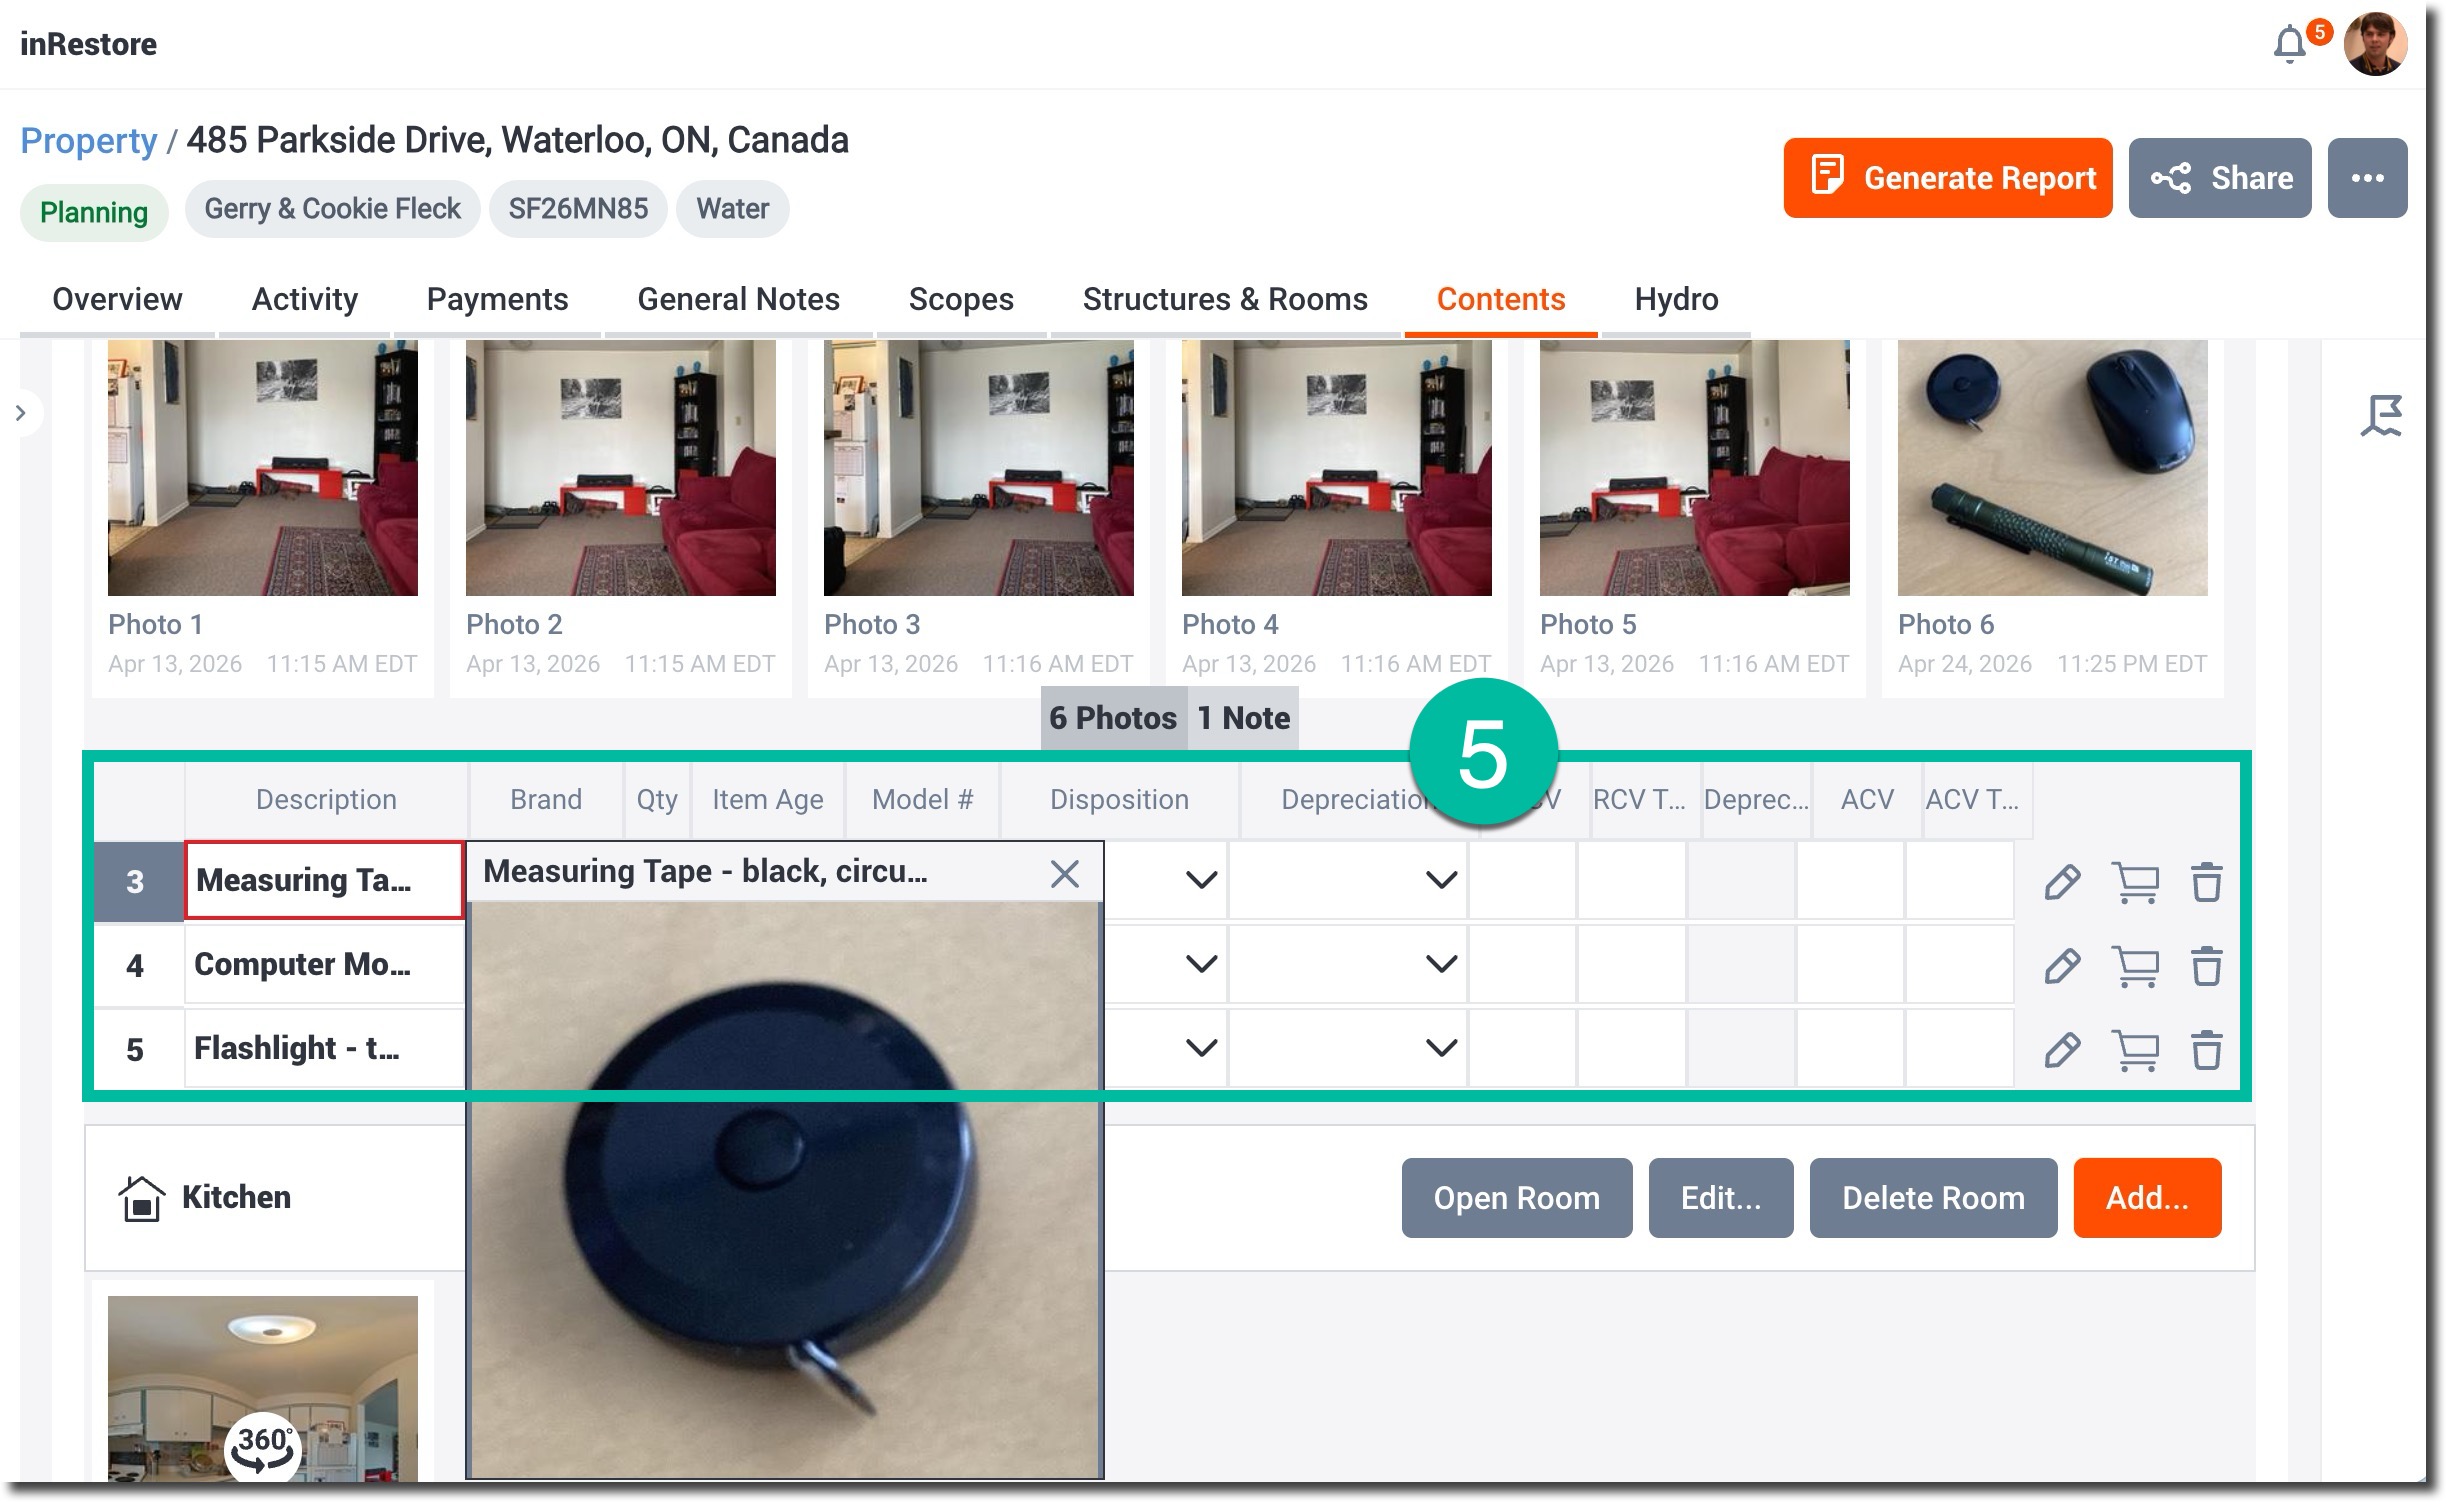Viewport: 2446px width, 1502px height.
Task: Switch to the Hydro tab
Action: 1675,299
